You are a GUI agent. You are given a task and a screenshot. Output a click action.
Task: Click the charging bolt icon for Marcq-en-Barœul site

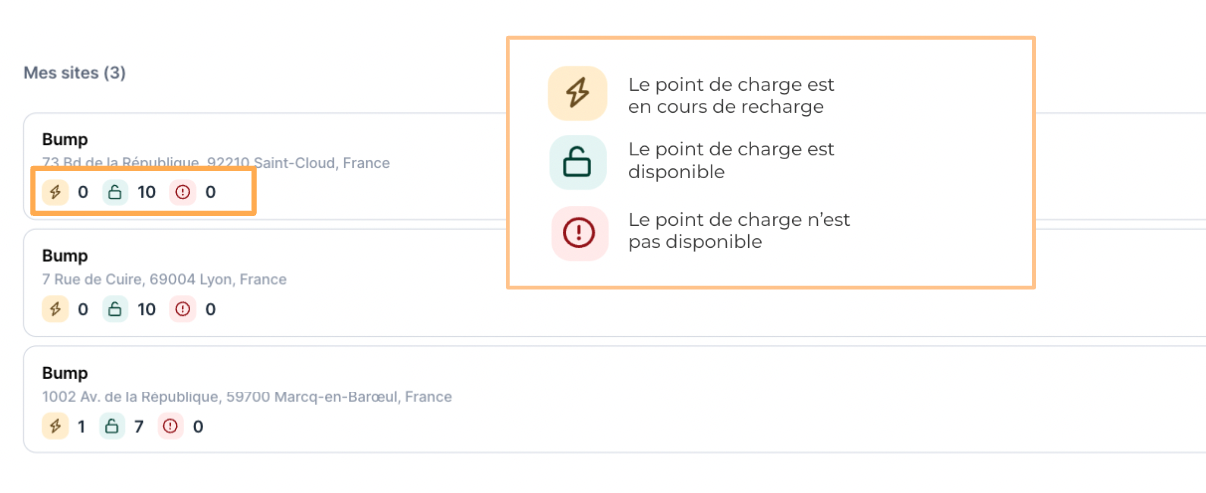click(55, 427)
